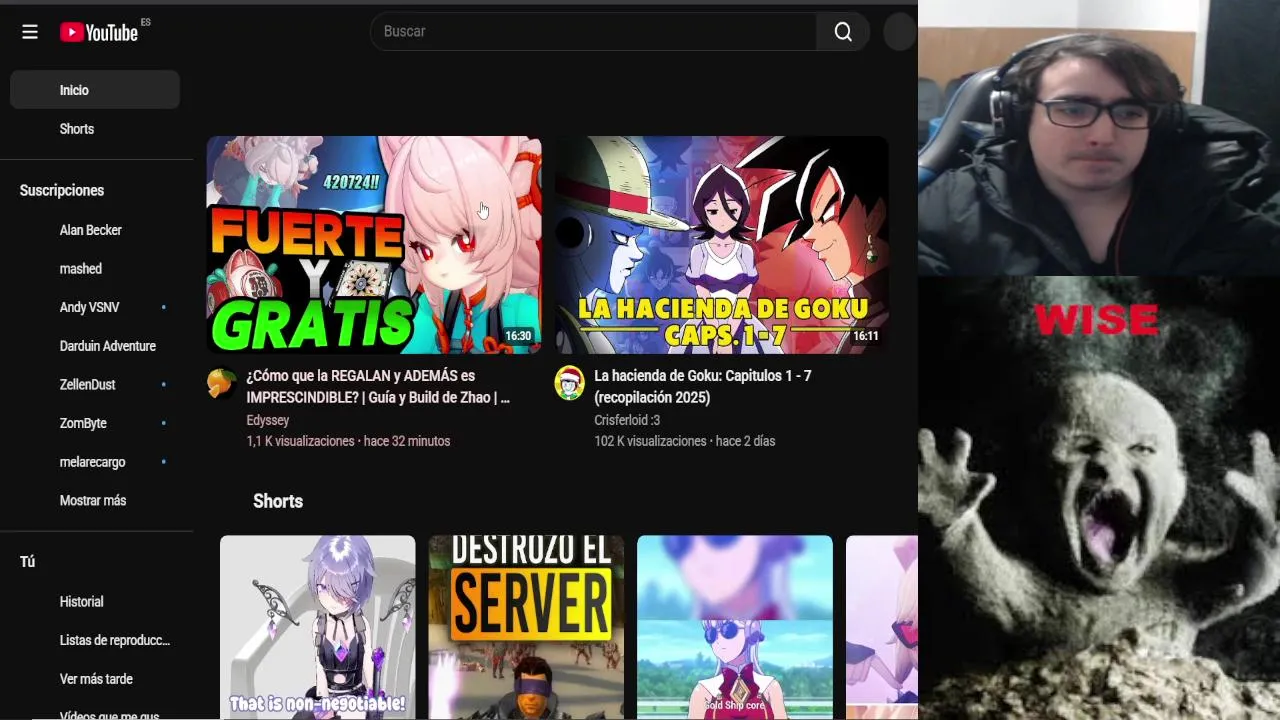Open Ver más tarde in the sidebar
The image size is (1280, 720).
click(95, 679)
